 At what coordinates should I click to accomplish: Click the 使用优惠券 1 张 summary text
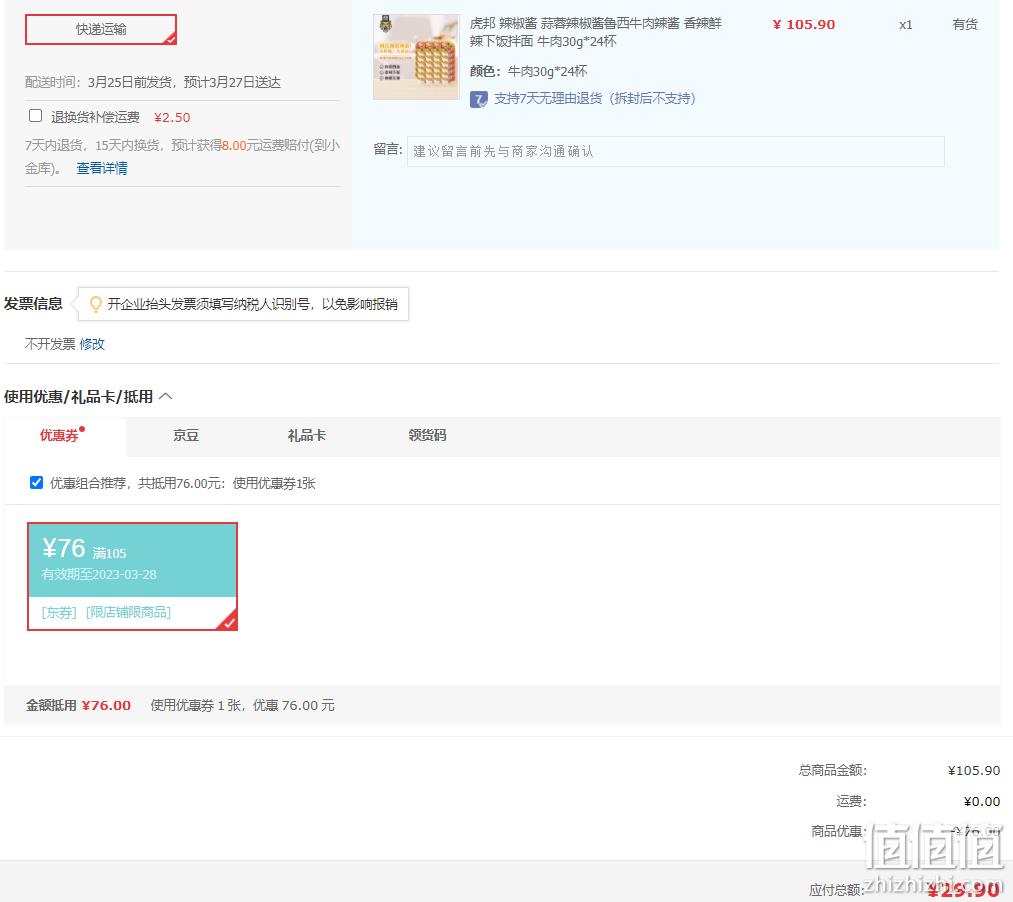242,706
